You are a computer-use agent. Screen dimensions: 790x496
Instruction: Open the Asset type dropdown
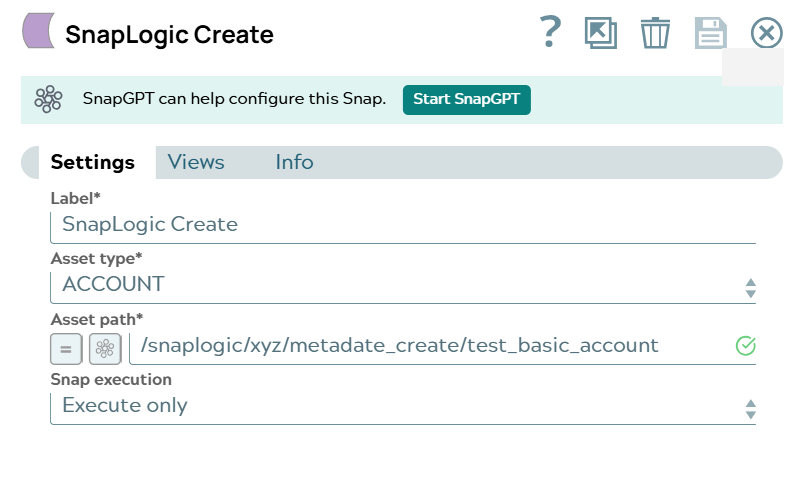click(403, 287)
